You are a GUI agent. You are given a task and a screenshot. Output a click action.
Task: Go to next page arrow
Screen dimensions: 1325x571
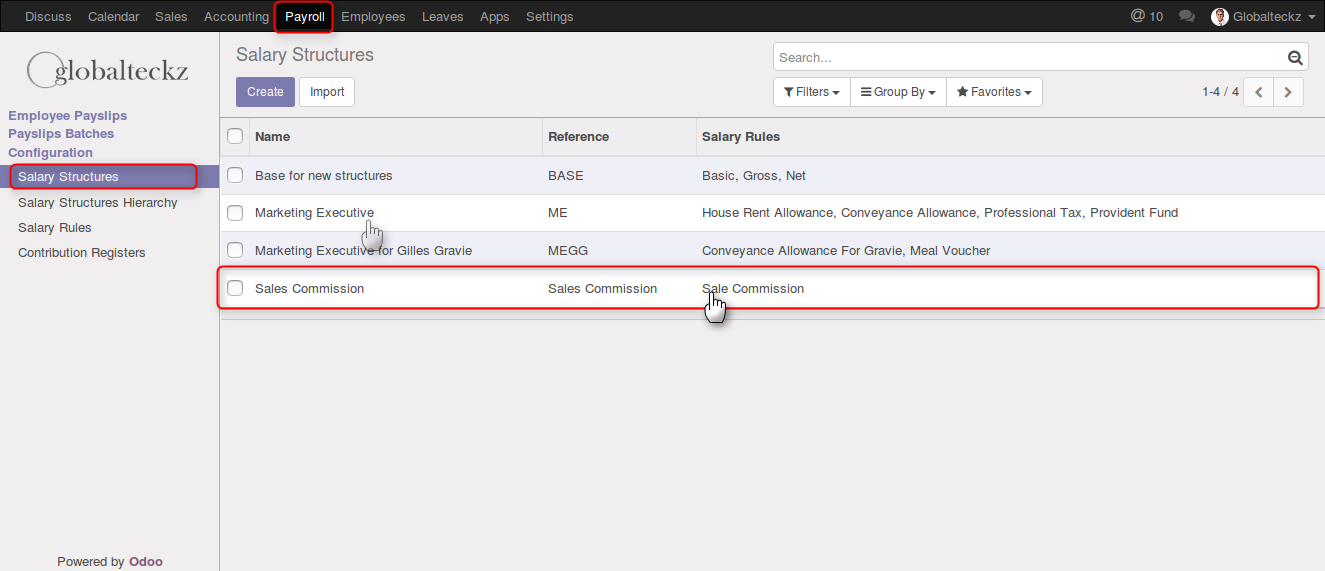[1288, 92]
